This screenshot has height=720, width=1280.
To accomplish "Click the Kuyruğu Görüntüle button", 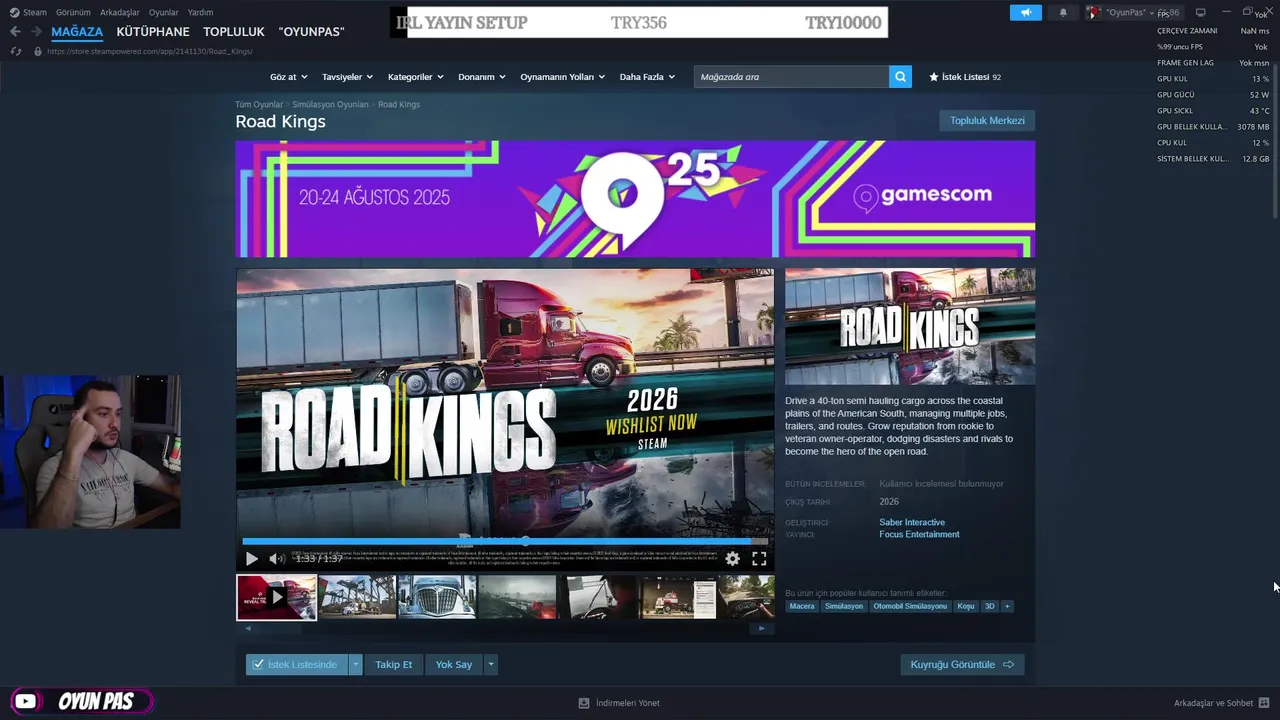I will pyautogui.click(x=962, y=664).
